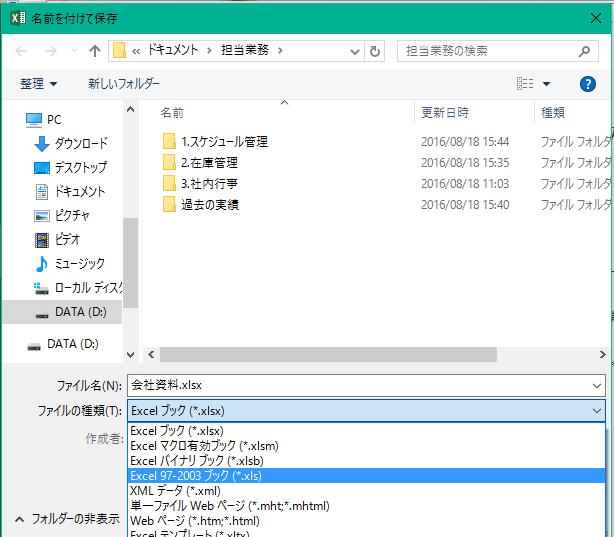614x537 pixels.
Task: Click the 2.在庫管理 folder icon
Action: click(169, 163)
